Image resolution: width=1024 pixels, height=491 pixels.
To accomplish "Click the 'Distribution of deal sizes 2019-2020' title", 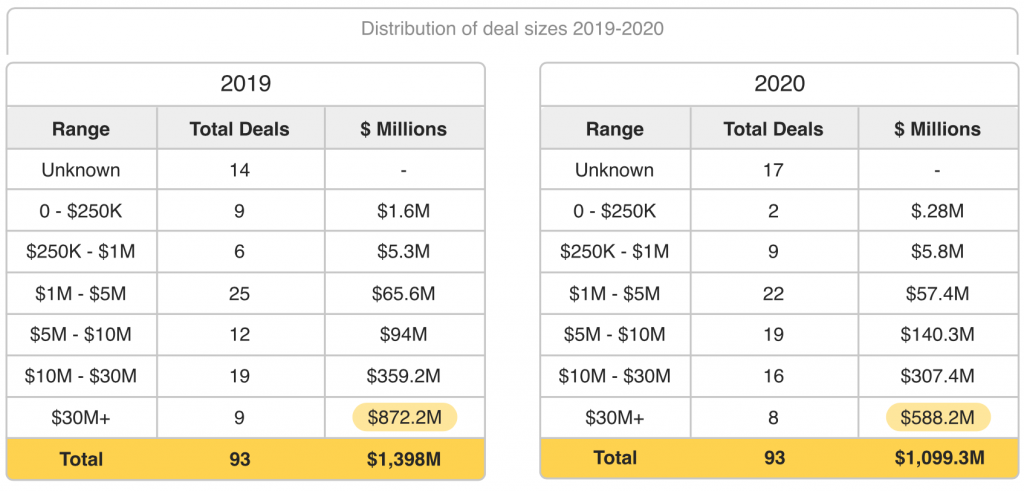I will tap(512, 29).
